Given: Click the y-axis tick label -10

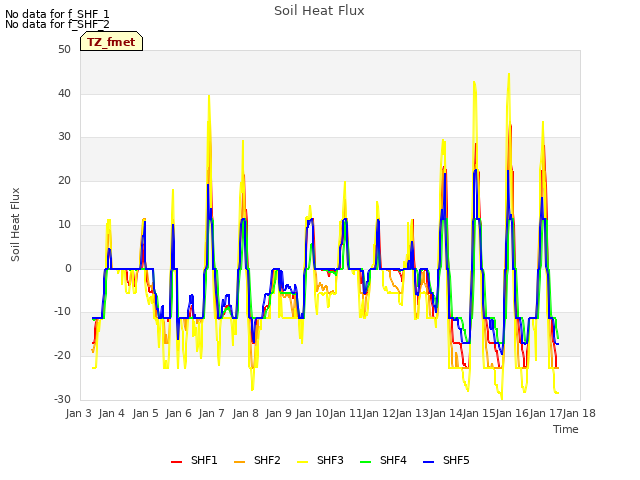Looking at the screenshot, I should 62,312.
